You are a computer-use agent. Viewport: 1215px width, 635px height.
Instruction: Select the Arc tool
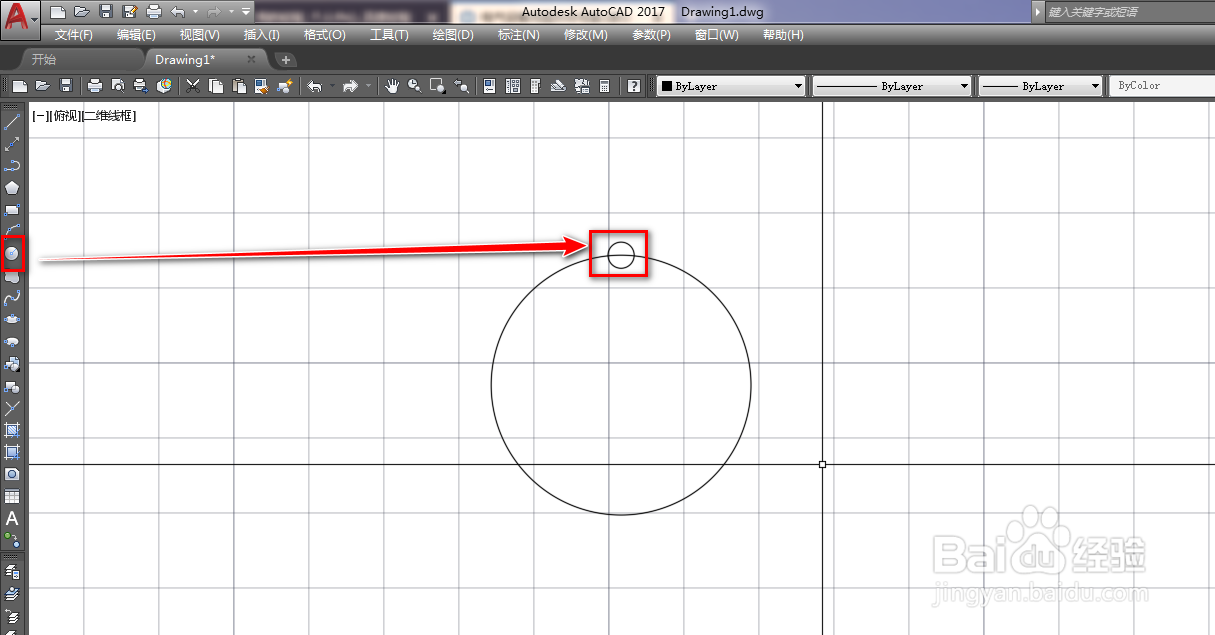click(12, 232)
